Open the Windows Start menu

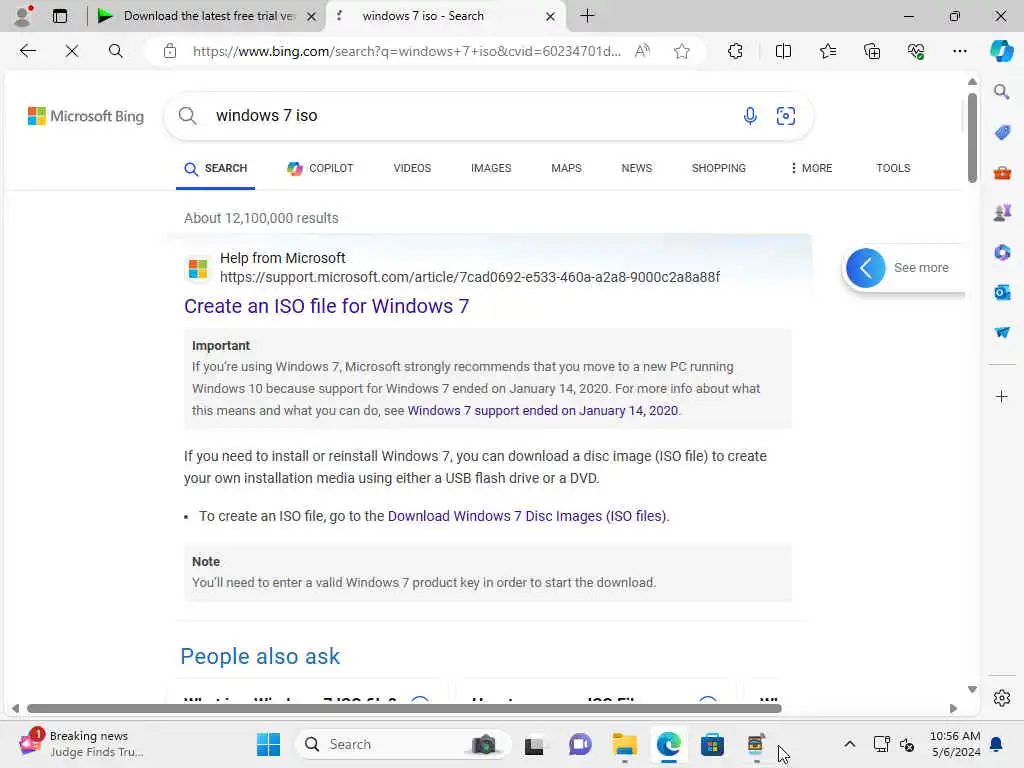[x=268, y=744]
